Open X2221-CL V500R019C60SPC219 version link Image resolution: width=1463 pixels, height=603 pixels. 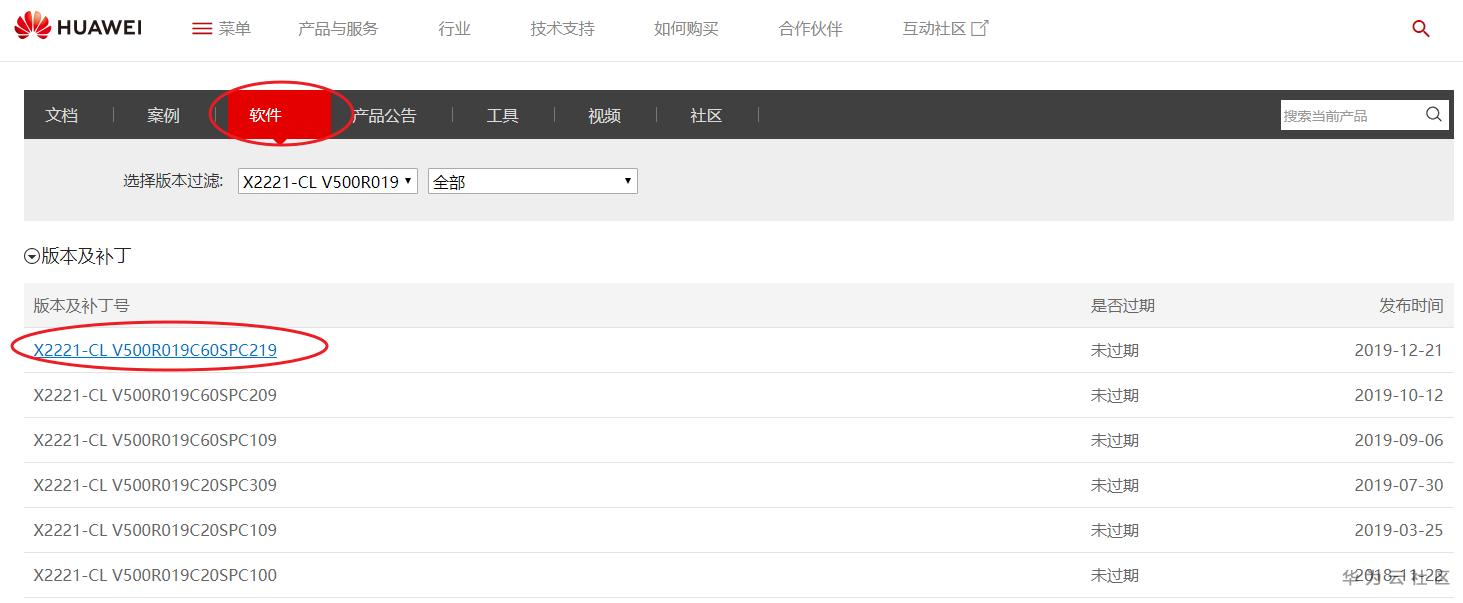click(155, 350)
